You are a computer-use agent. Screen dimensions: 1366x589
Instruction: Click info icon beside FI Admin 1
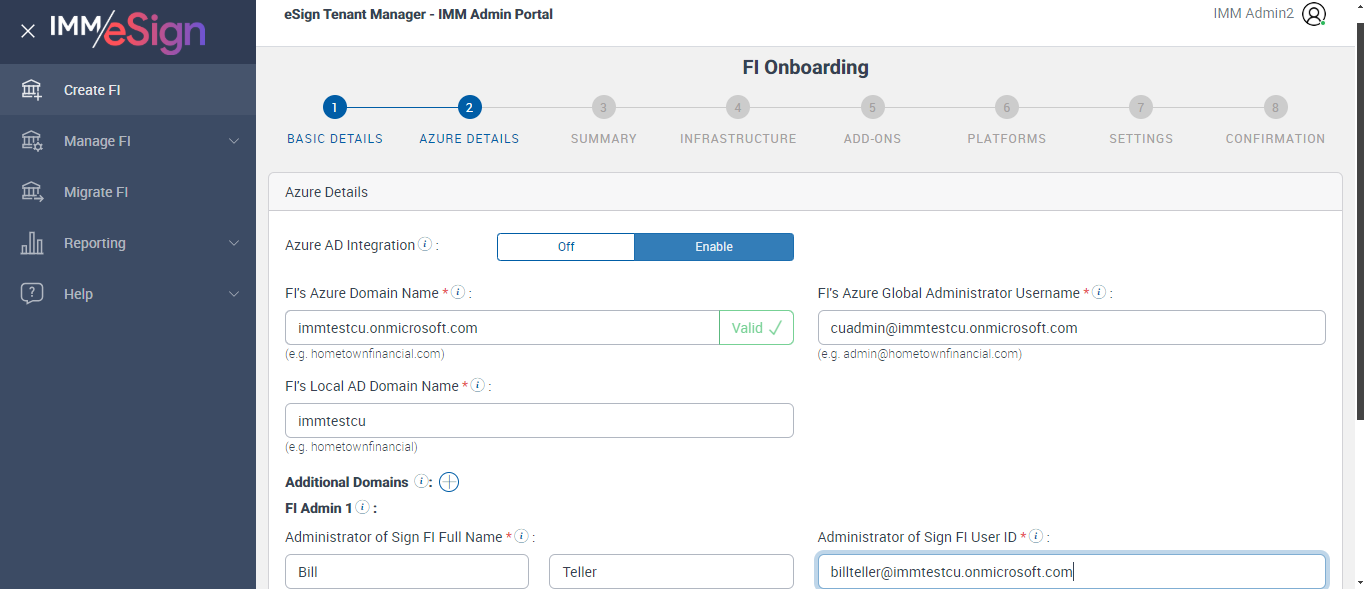[x=362, y=507]
